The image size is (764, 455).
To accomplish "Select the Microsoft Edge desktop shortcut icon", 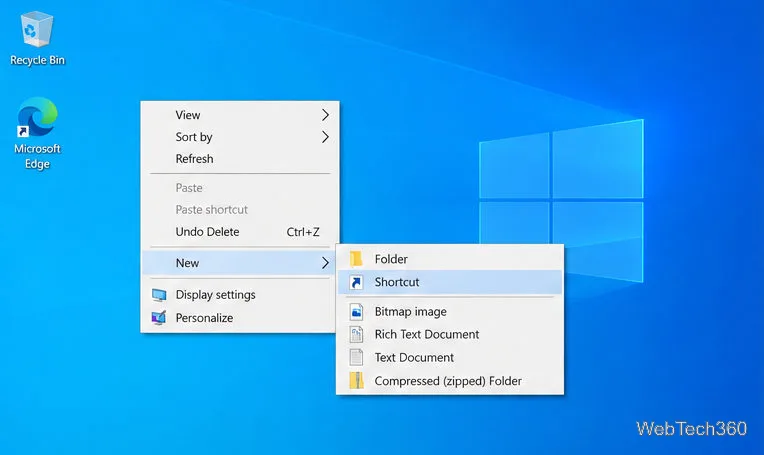I will pos(37,117).
